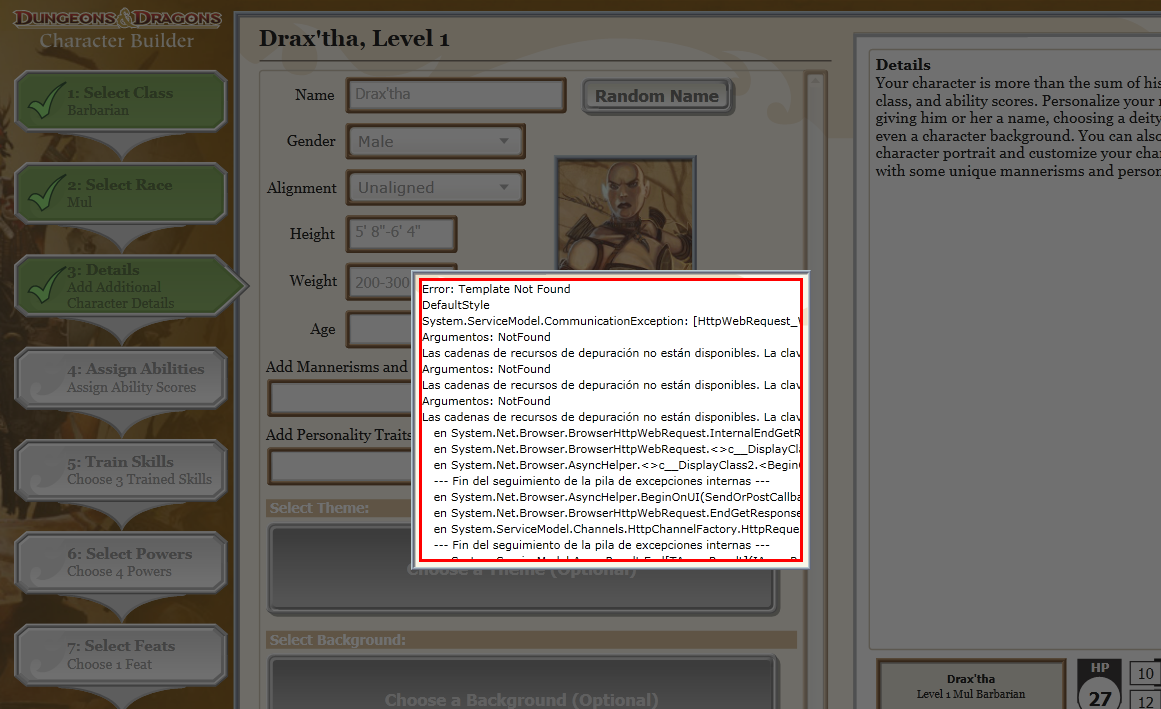1161x709 pixels.
Task: Click the Select Background header
Action: (x=531, y=639)
